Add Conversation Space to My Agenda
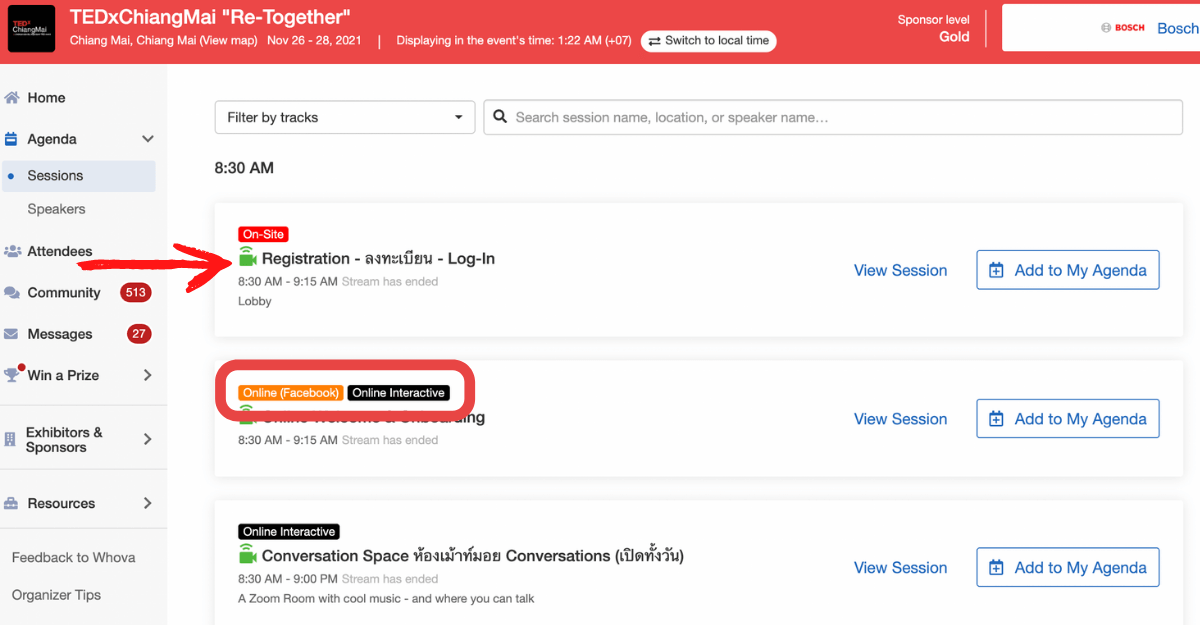Screen dimensions: 1200x625 [x=1067, y=567]
